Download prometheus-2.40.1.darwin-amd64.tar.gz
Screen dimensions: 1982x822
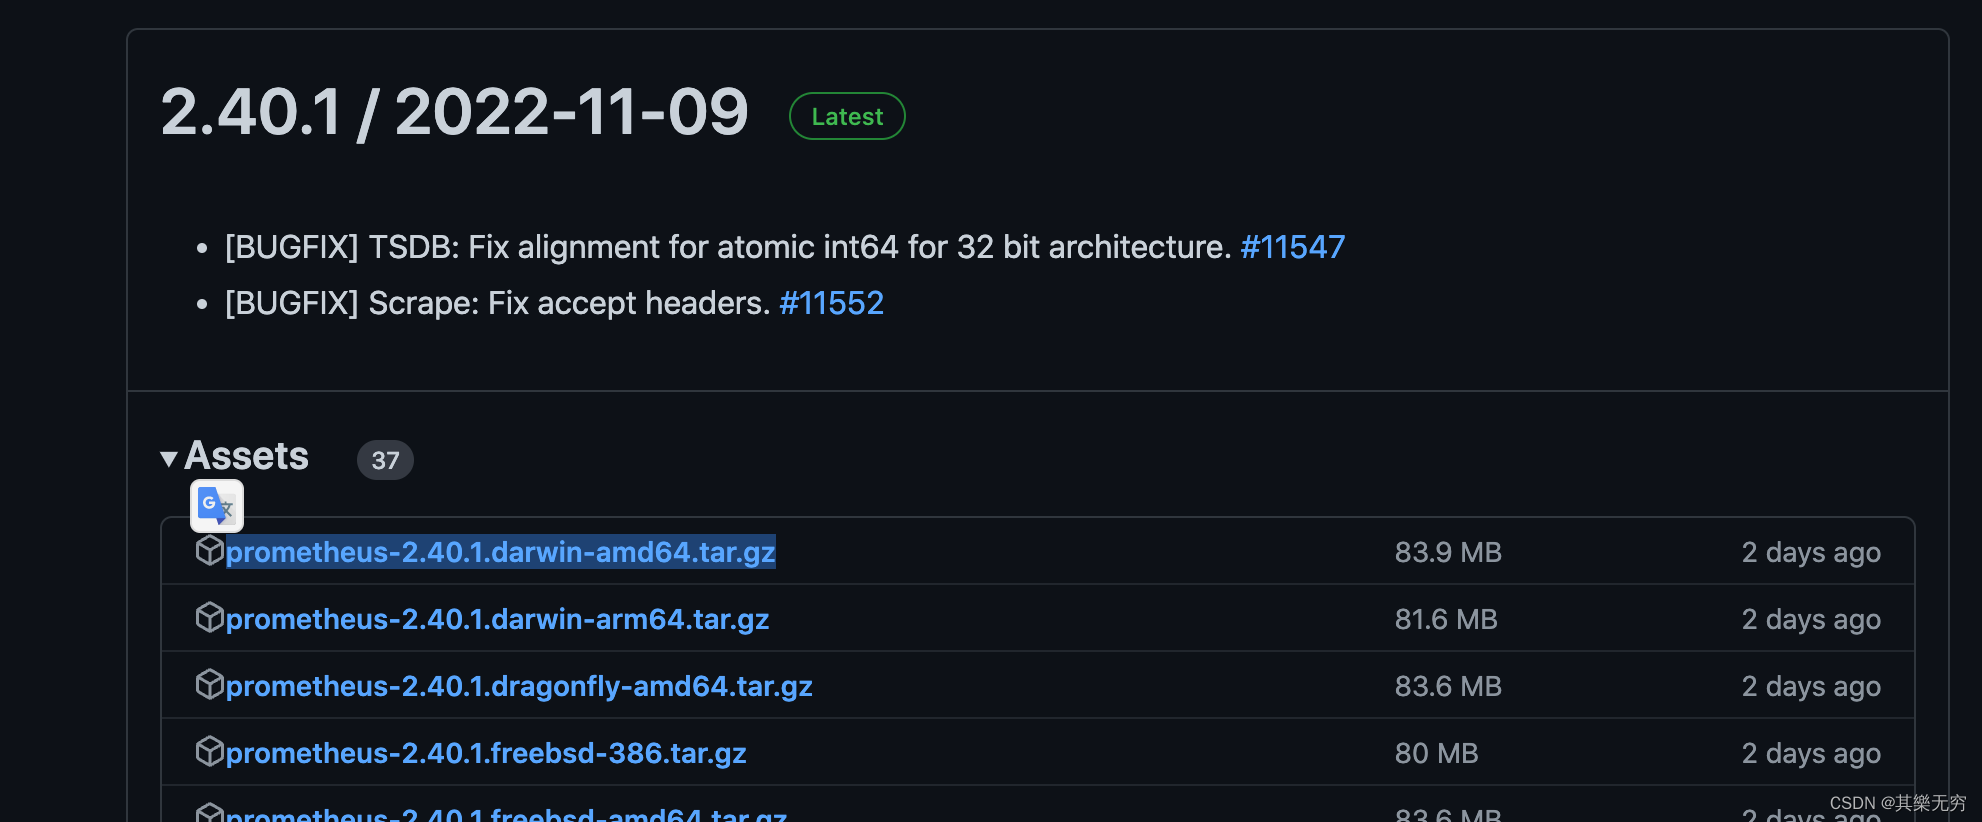tap(500, 552)
